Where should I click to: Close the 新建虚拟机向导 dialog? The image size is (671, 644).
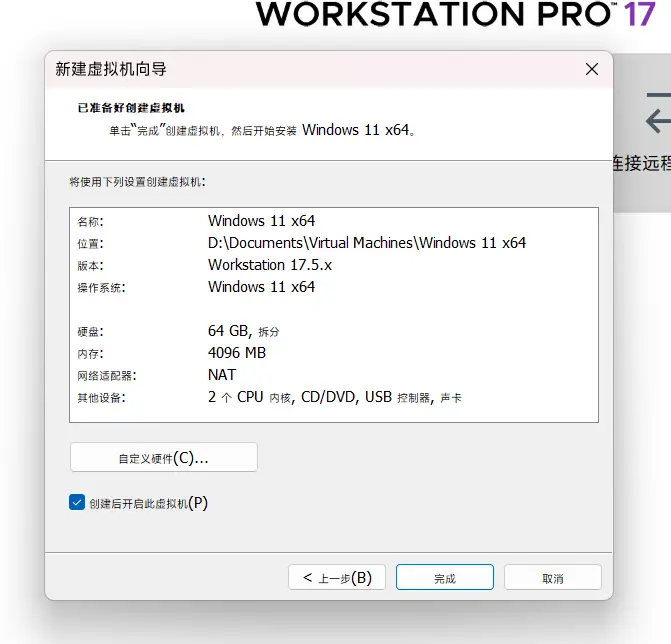[x=592, y=69]
